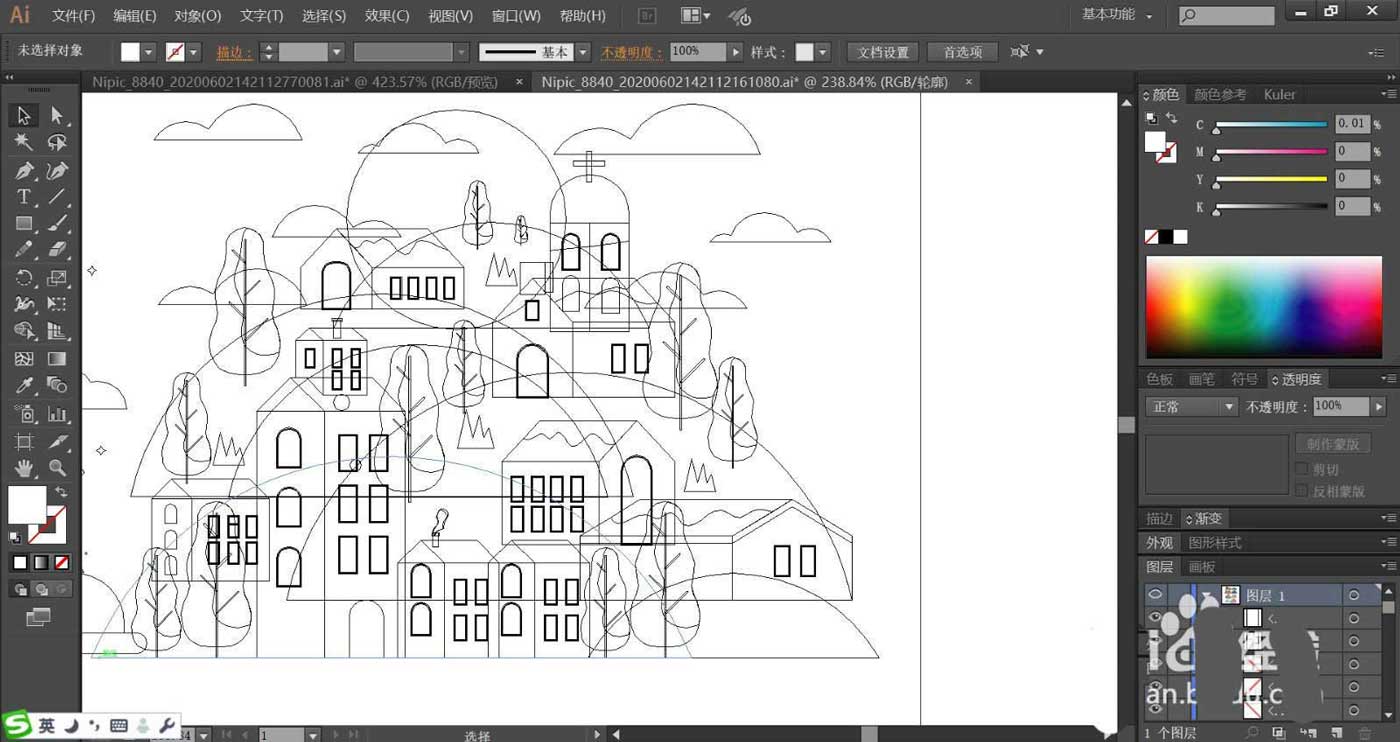Pick the Lasso tool
Image resolution: width=1400 pixels, height=742 pixels.
[57, 143]
